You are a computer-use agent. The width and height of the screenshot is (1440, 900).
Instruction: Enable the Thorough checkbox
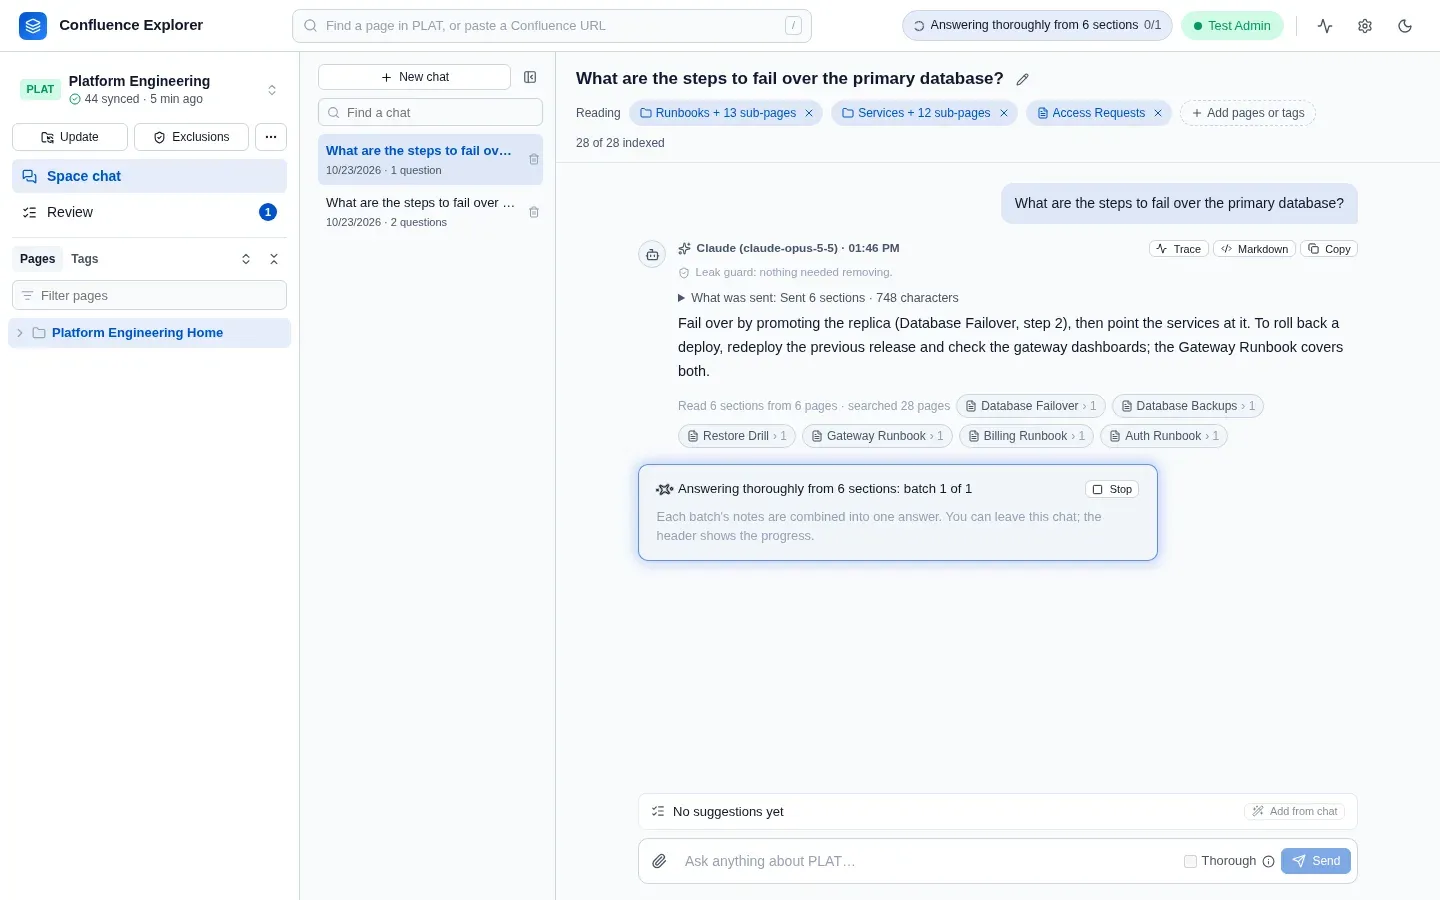(x=1190, y=861)
